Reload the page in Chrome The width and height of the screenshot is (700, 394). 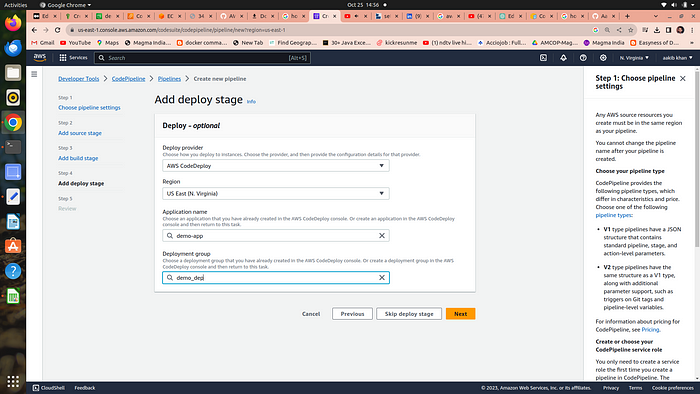pos(57,30)
